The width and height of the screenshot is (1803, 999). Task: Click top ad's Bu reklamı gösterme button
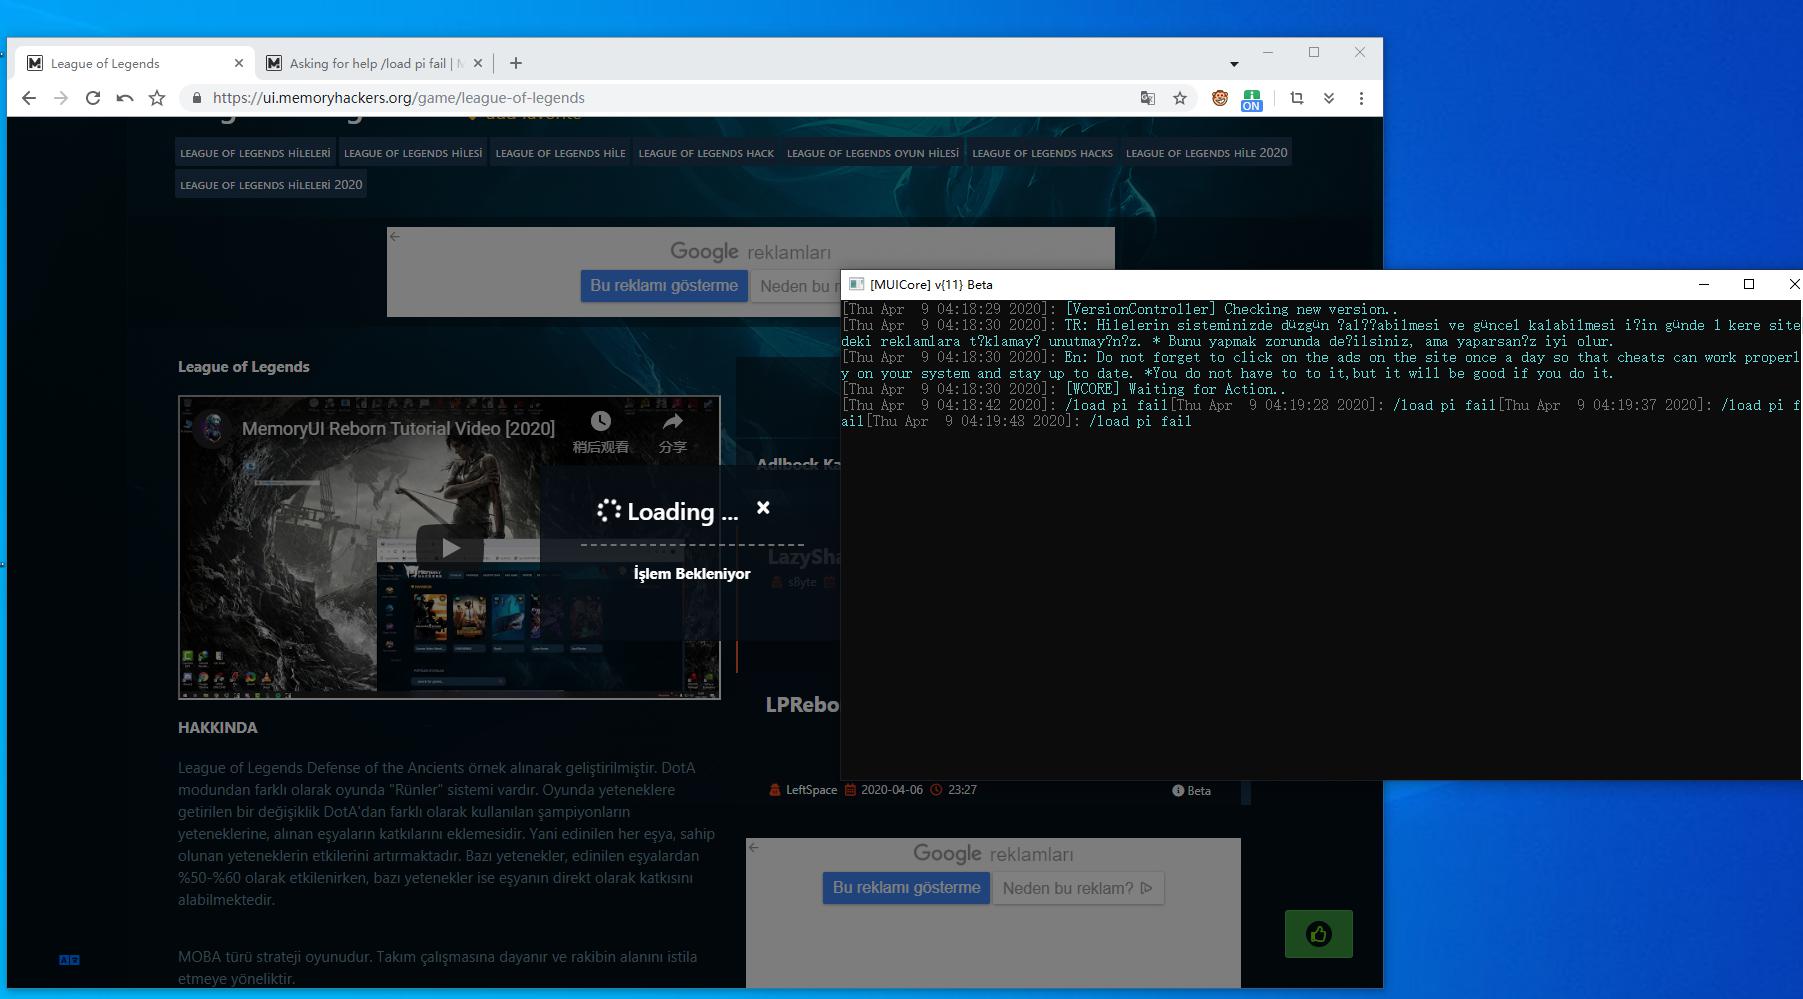(x=664, y=286)
